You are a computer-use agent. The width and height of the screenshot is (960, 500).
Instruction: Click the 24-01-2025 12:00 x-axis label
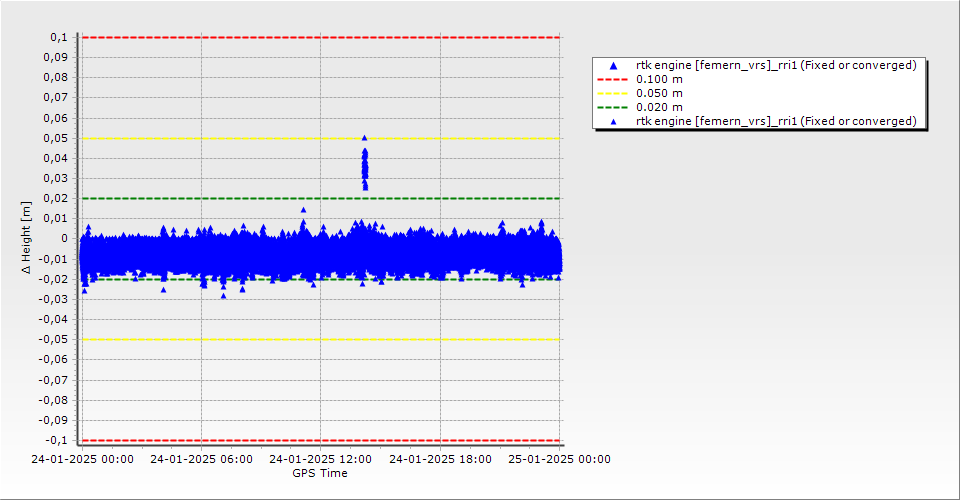click(x=320, y=460)
